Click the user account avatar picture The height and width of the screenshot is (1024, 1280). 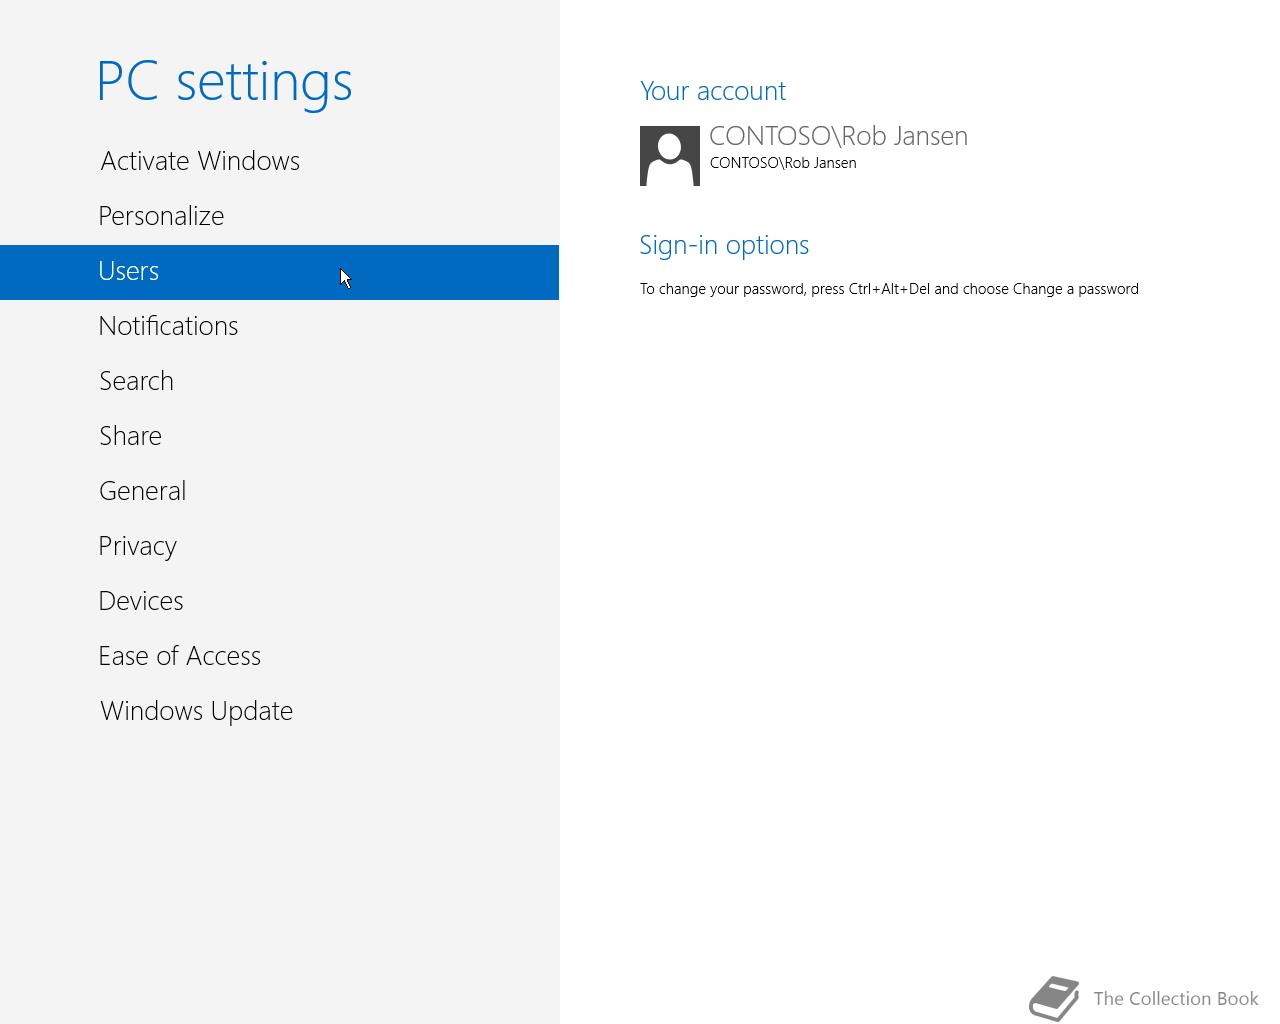pyautogui.click(x=670, y=155)
